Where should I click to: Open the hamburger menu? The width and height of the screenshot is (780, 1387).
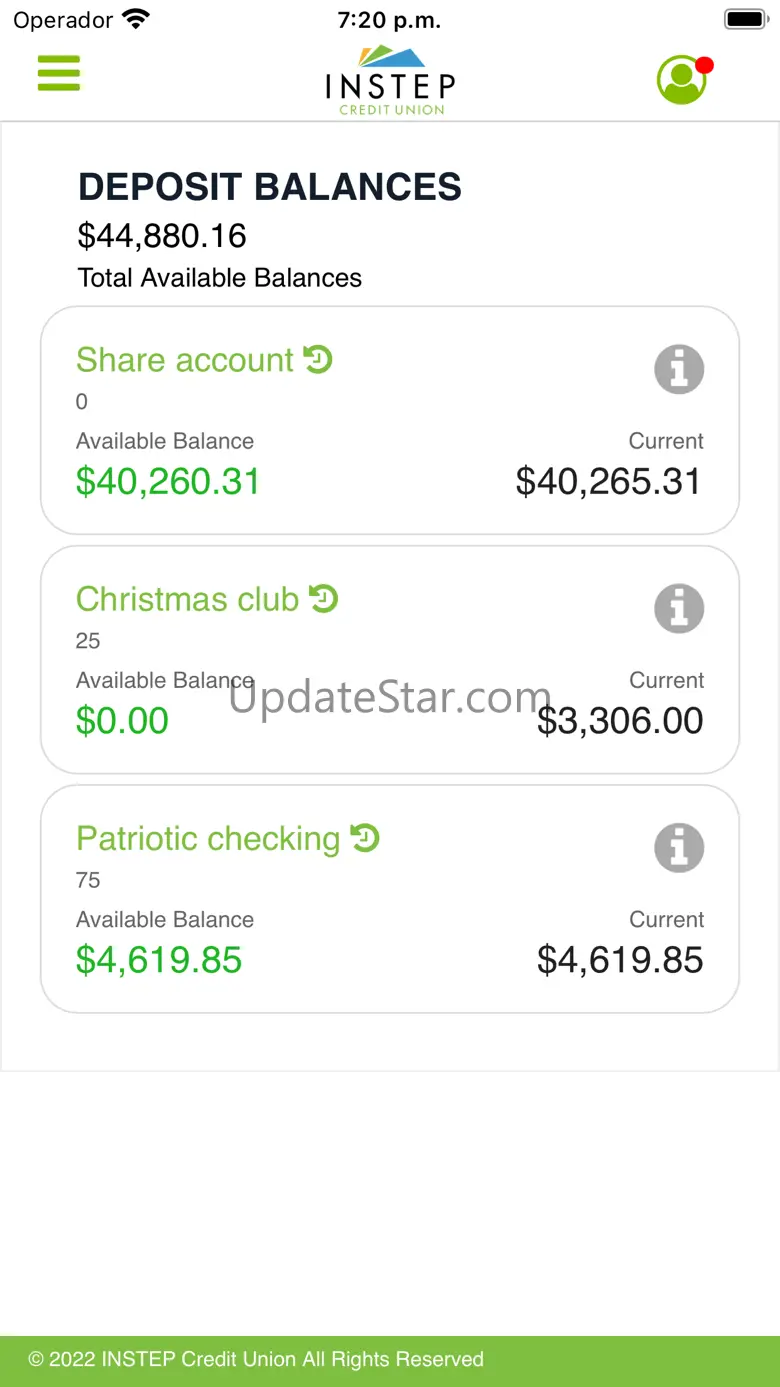[x=59, y=73]
